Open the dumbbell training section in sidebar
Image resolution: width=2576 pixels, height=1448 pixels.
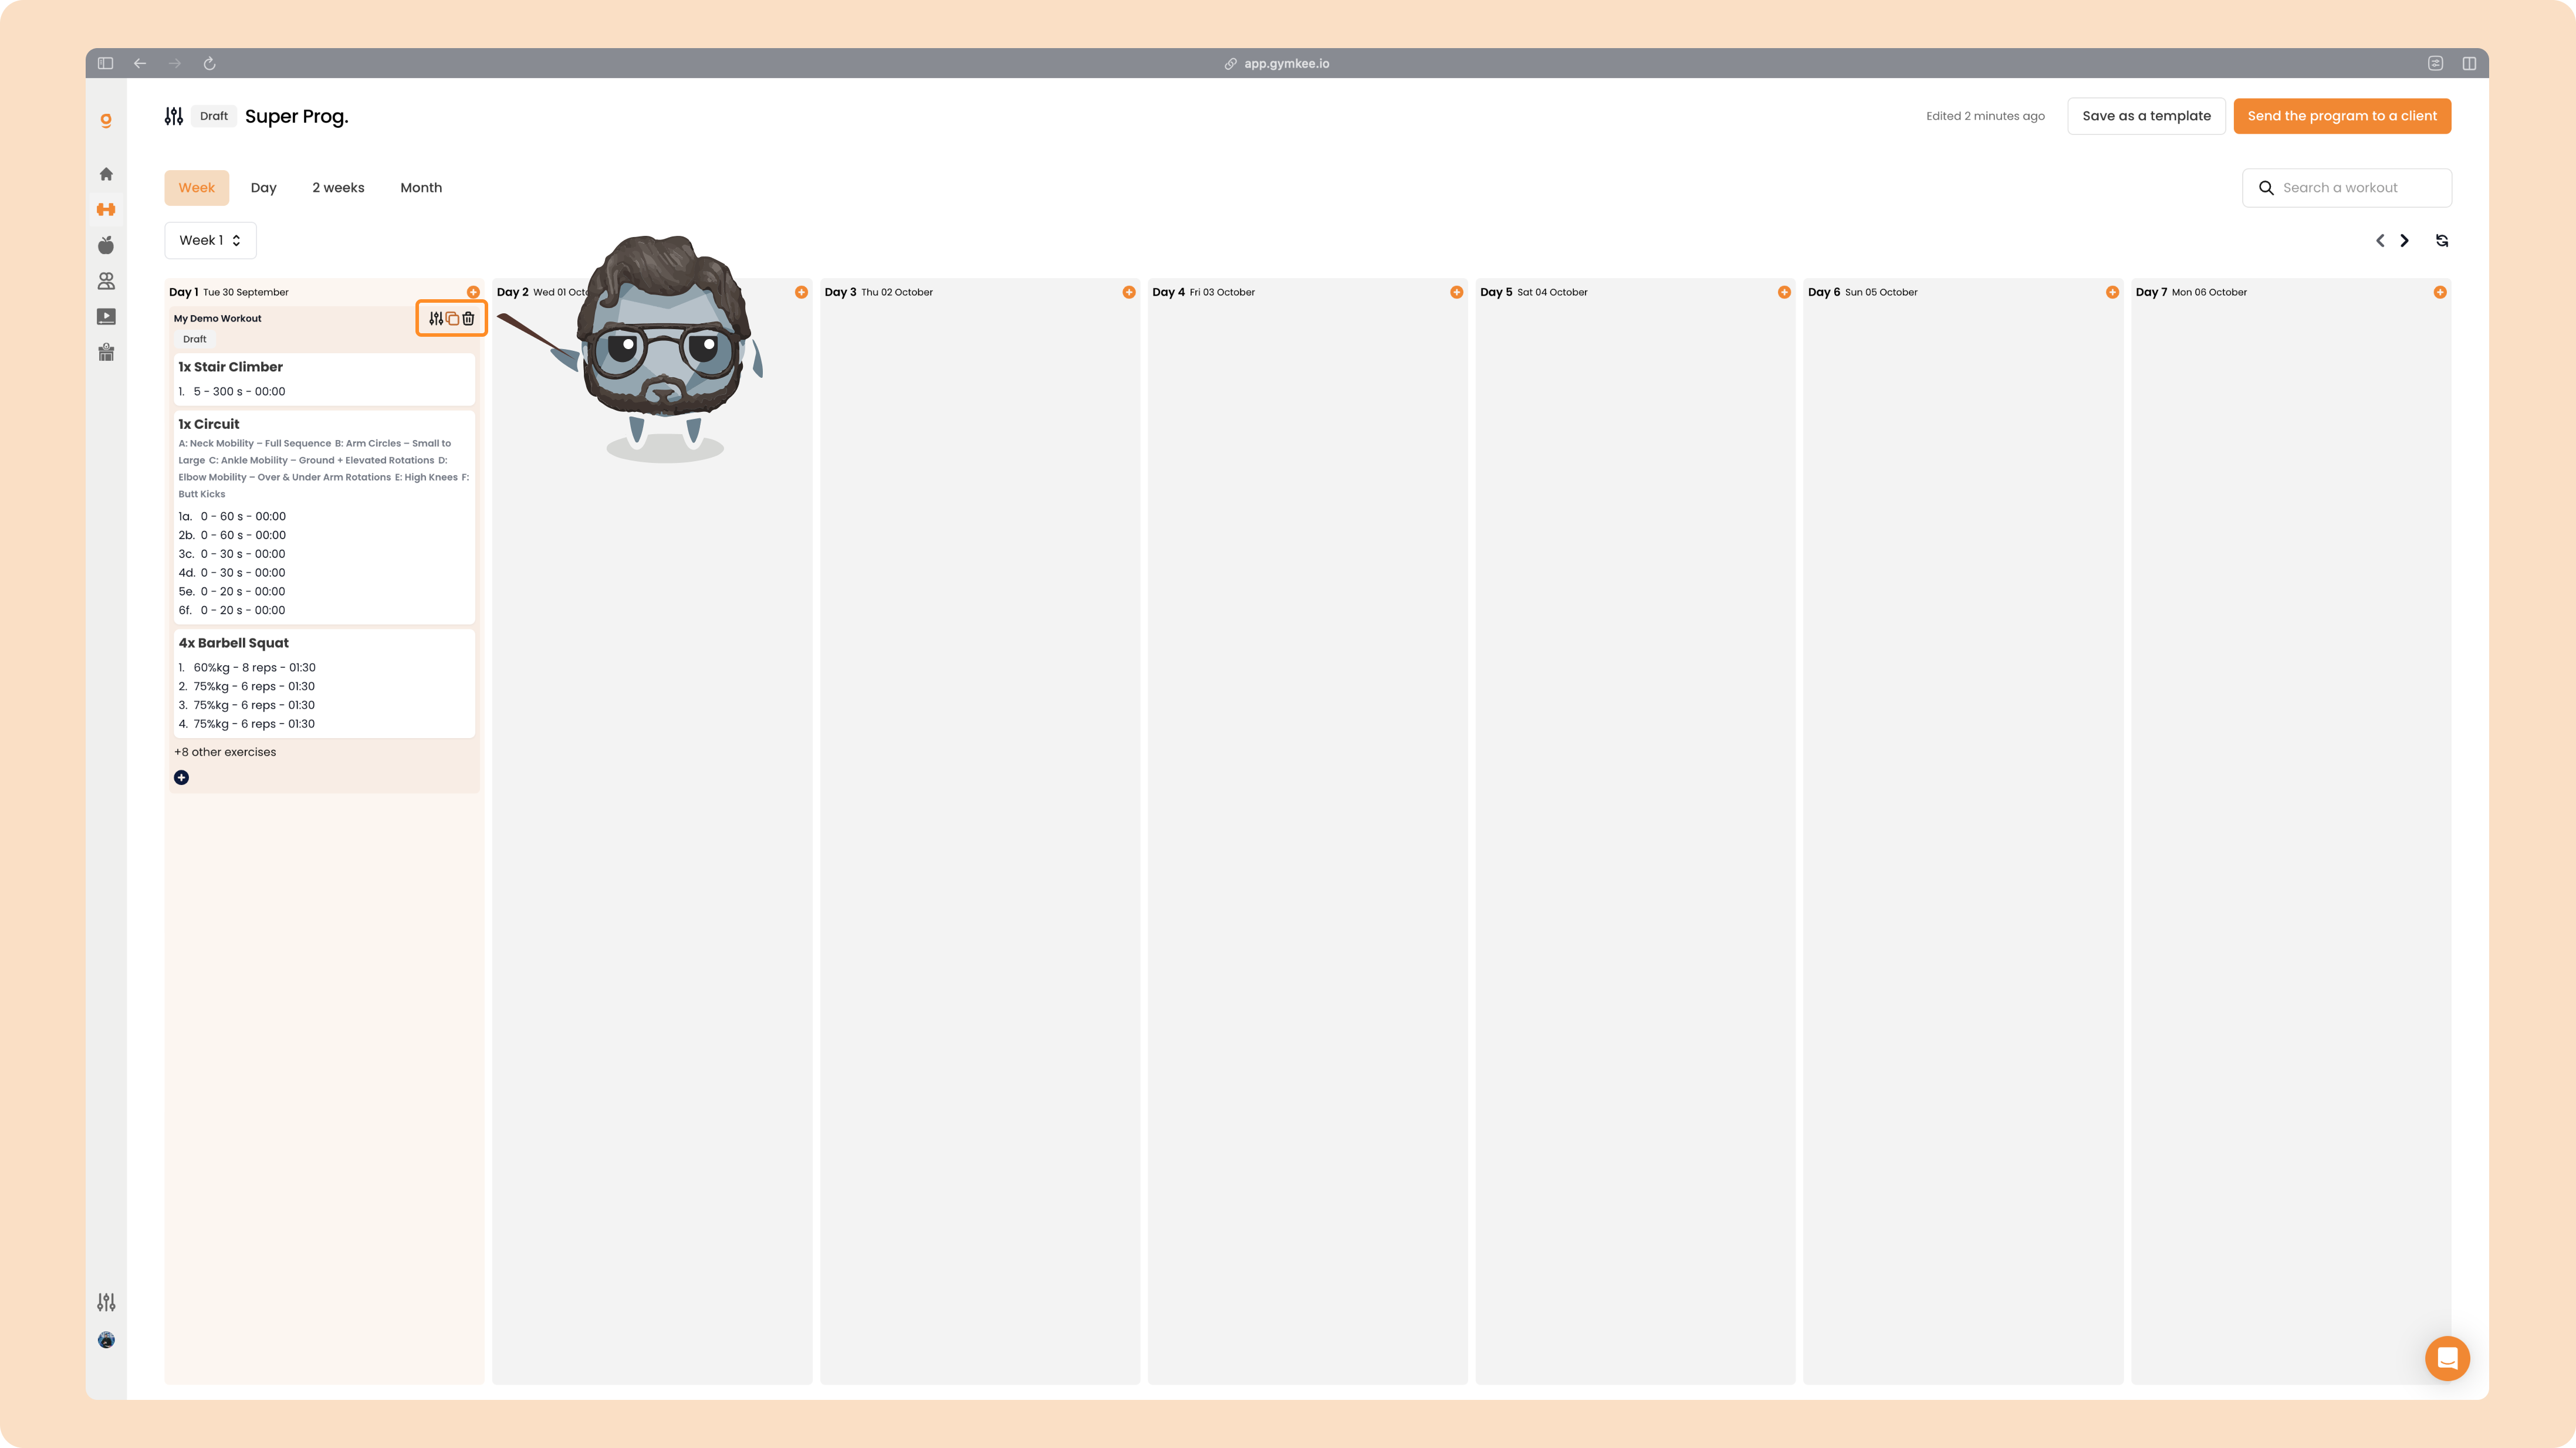(x=106, y=209)
